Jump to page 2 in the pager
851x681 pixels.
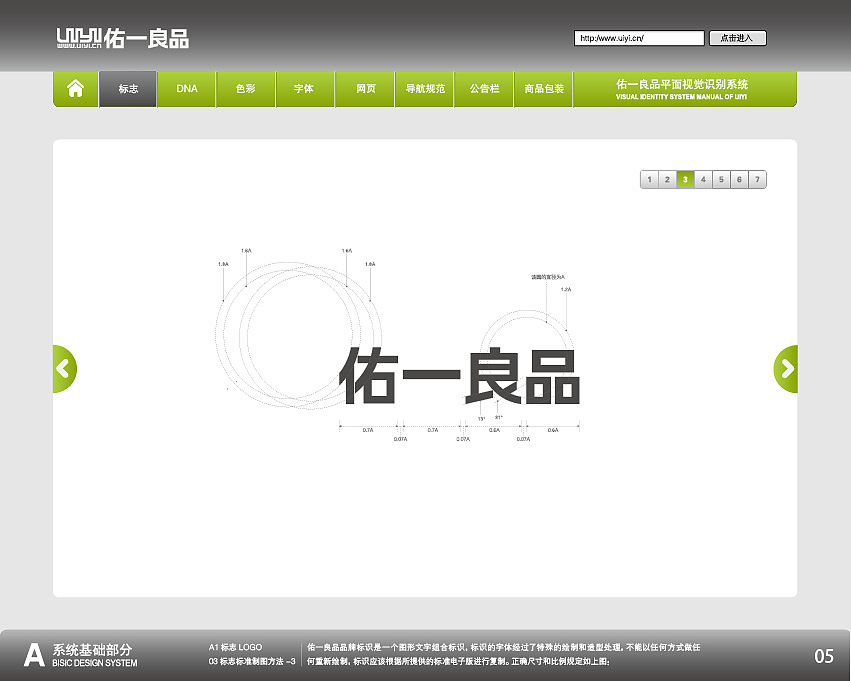click(x=668, y=180)
